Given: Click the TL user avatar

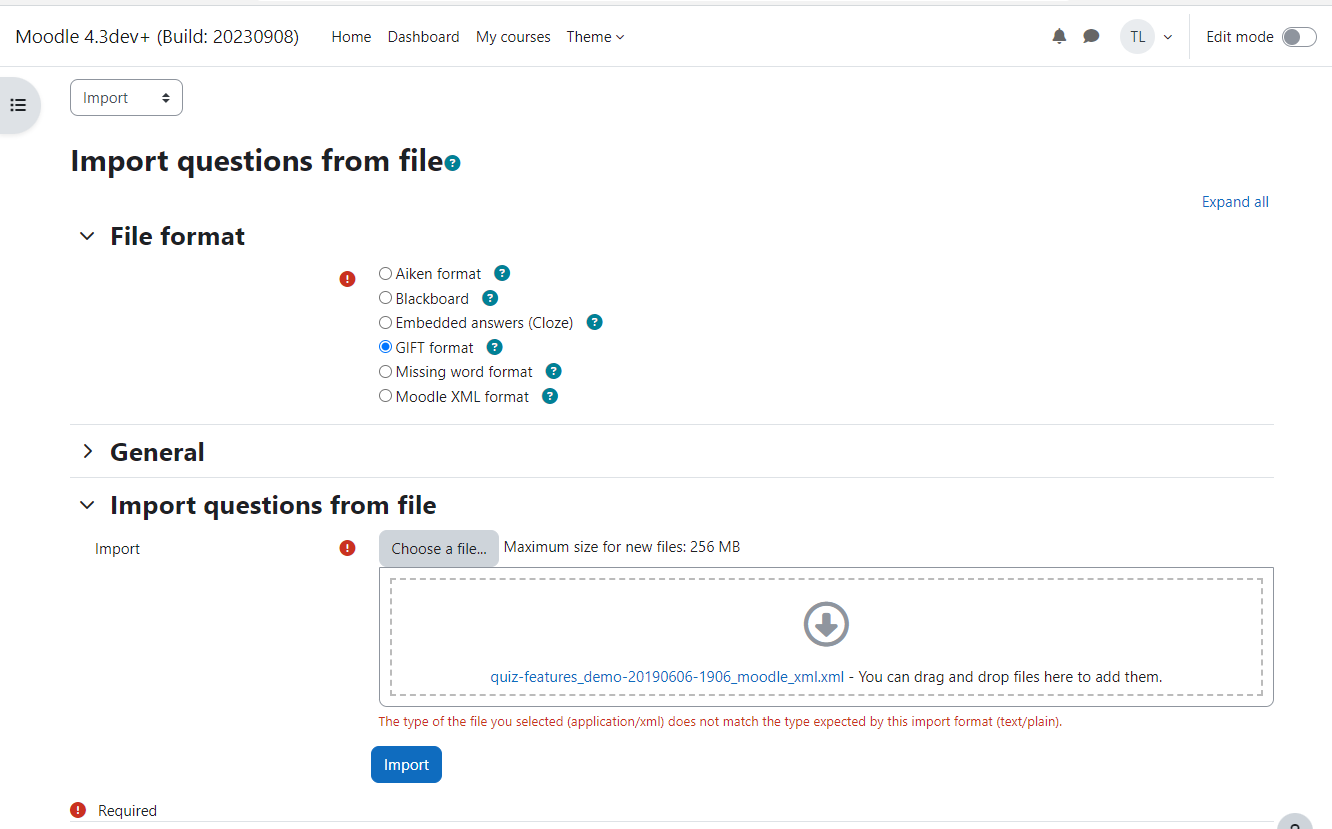Looking at the screenshot, I should pyautogui.click(x=1137, y=37).
